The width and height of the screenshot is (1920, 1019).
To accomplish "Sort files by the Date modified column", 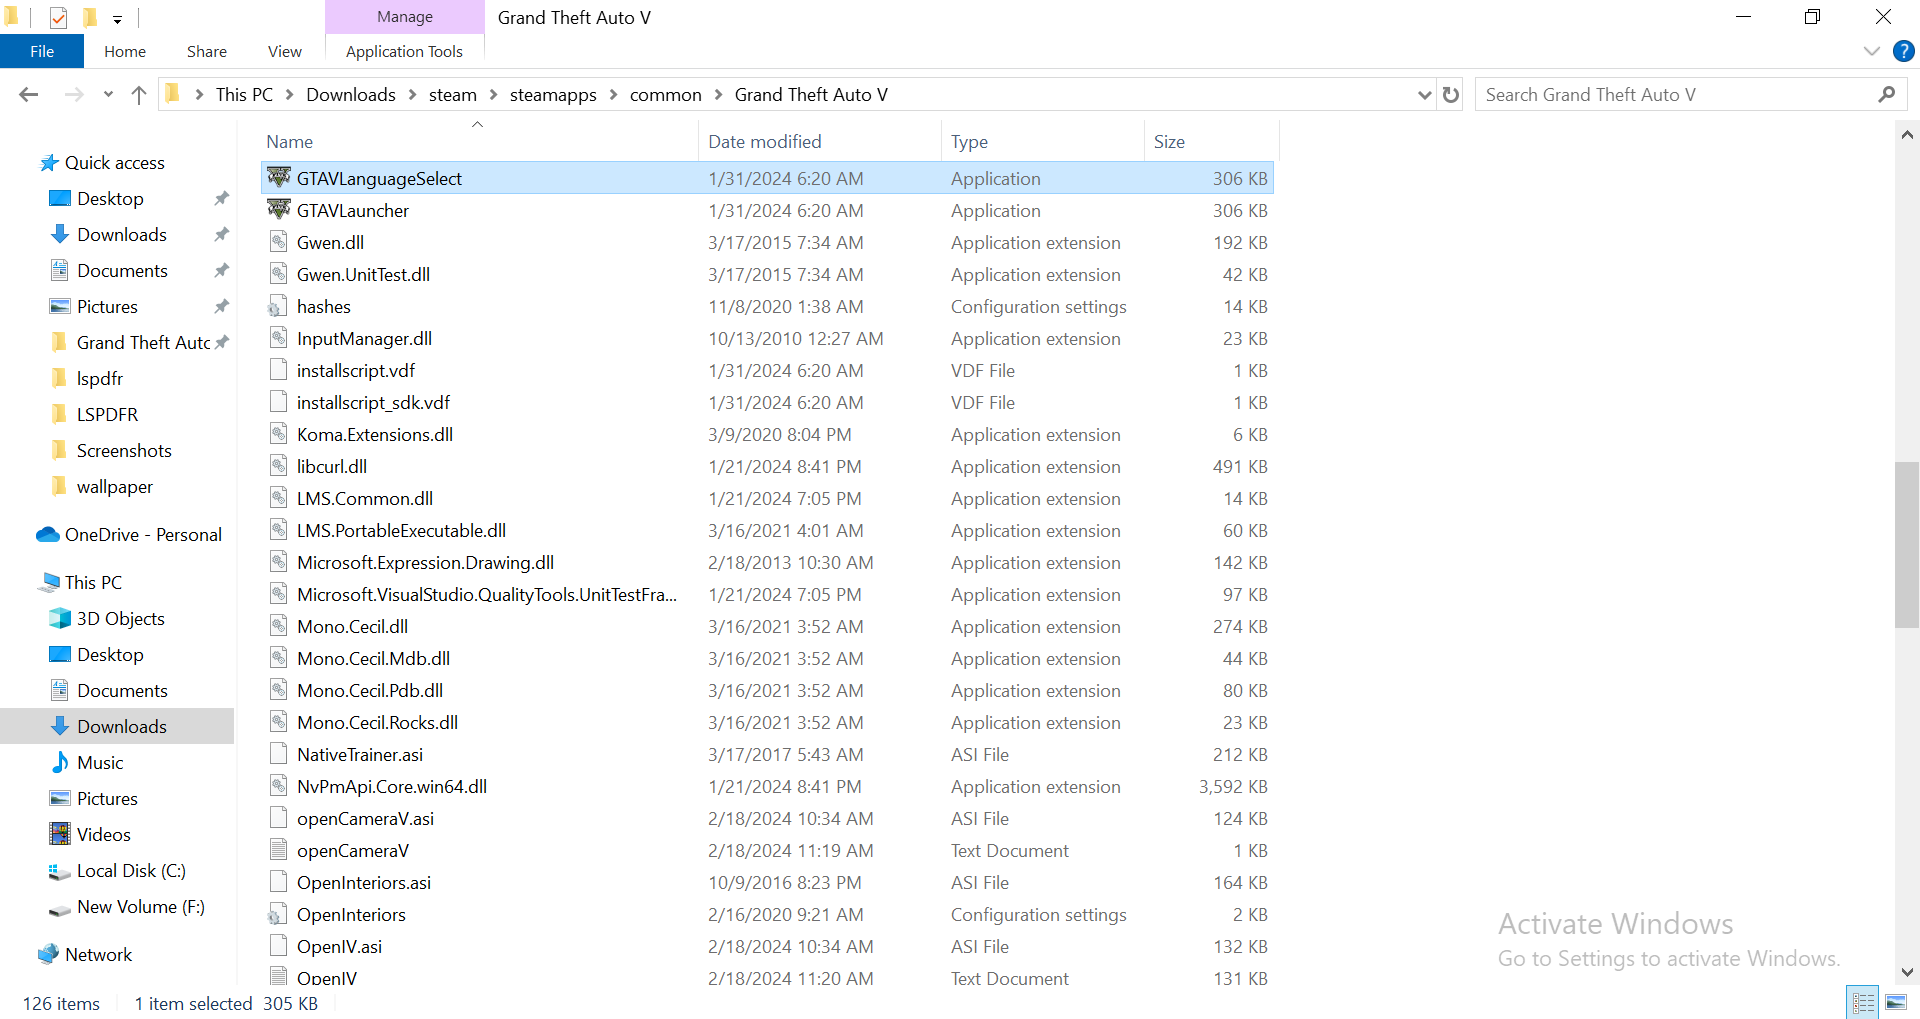I will [764, 142].
